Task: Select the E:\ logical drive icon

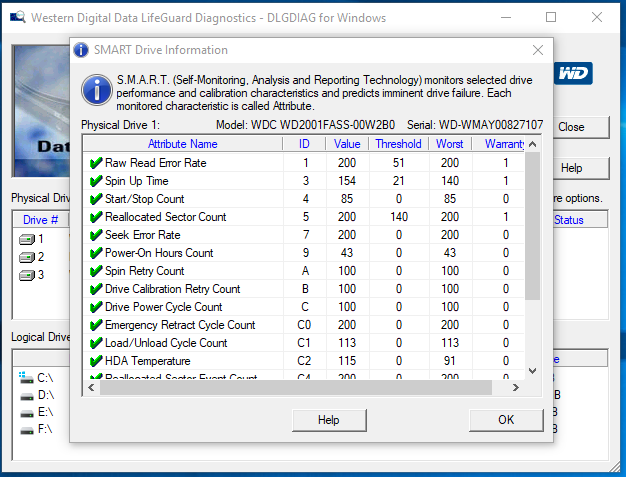Action: [x=27, y=413]
